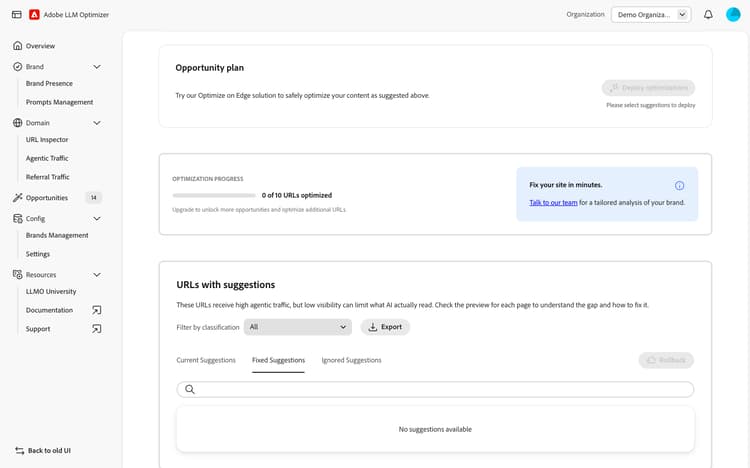Click the Opportunities count badge
Screen dimensions: 750x468
click(x=93, y=198)
